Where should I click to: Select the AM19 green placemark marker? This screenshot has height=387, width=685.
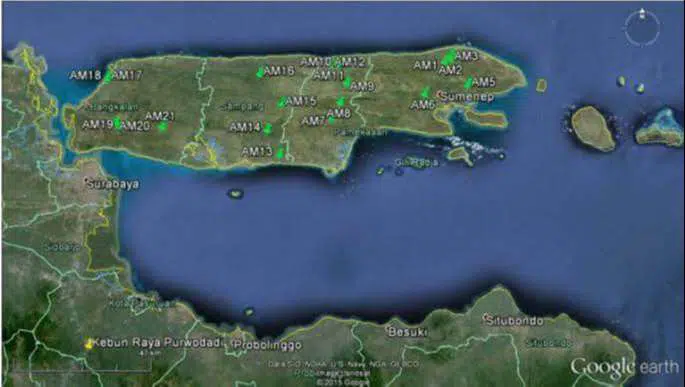pyautogui.click(x=117, y=123)
